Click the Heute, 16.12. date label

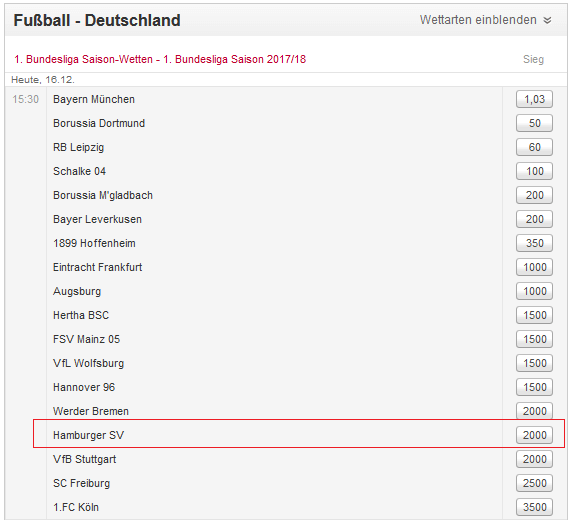(43, 80)
